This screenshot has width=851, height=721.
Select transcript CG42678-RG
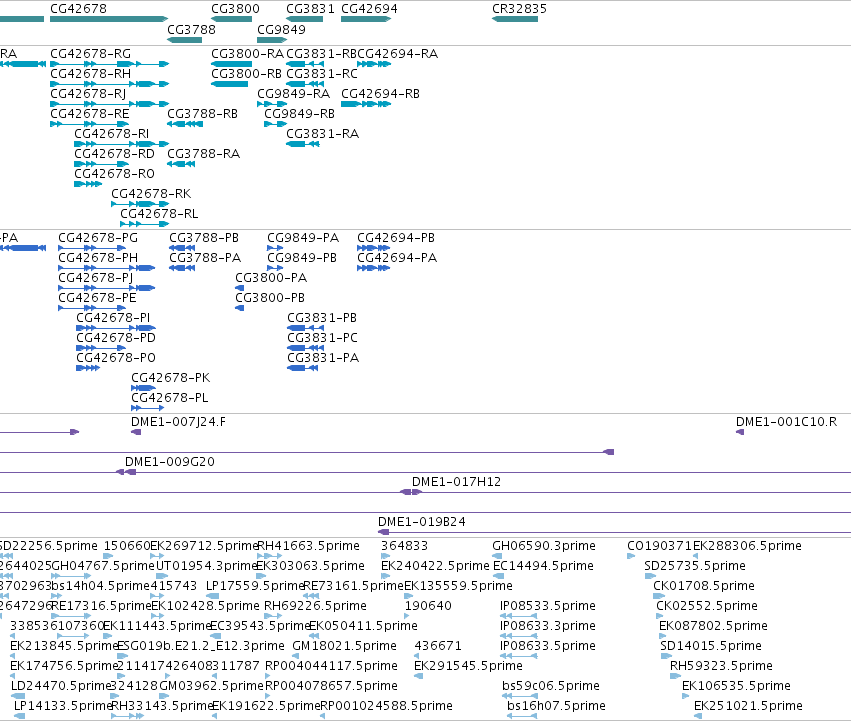tap(110, 64)
